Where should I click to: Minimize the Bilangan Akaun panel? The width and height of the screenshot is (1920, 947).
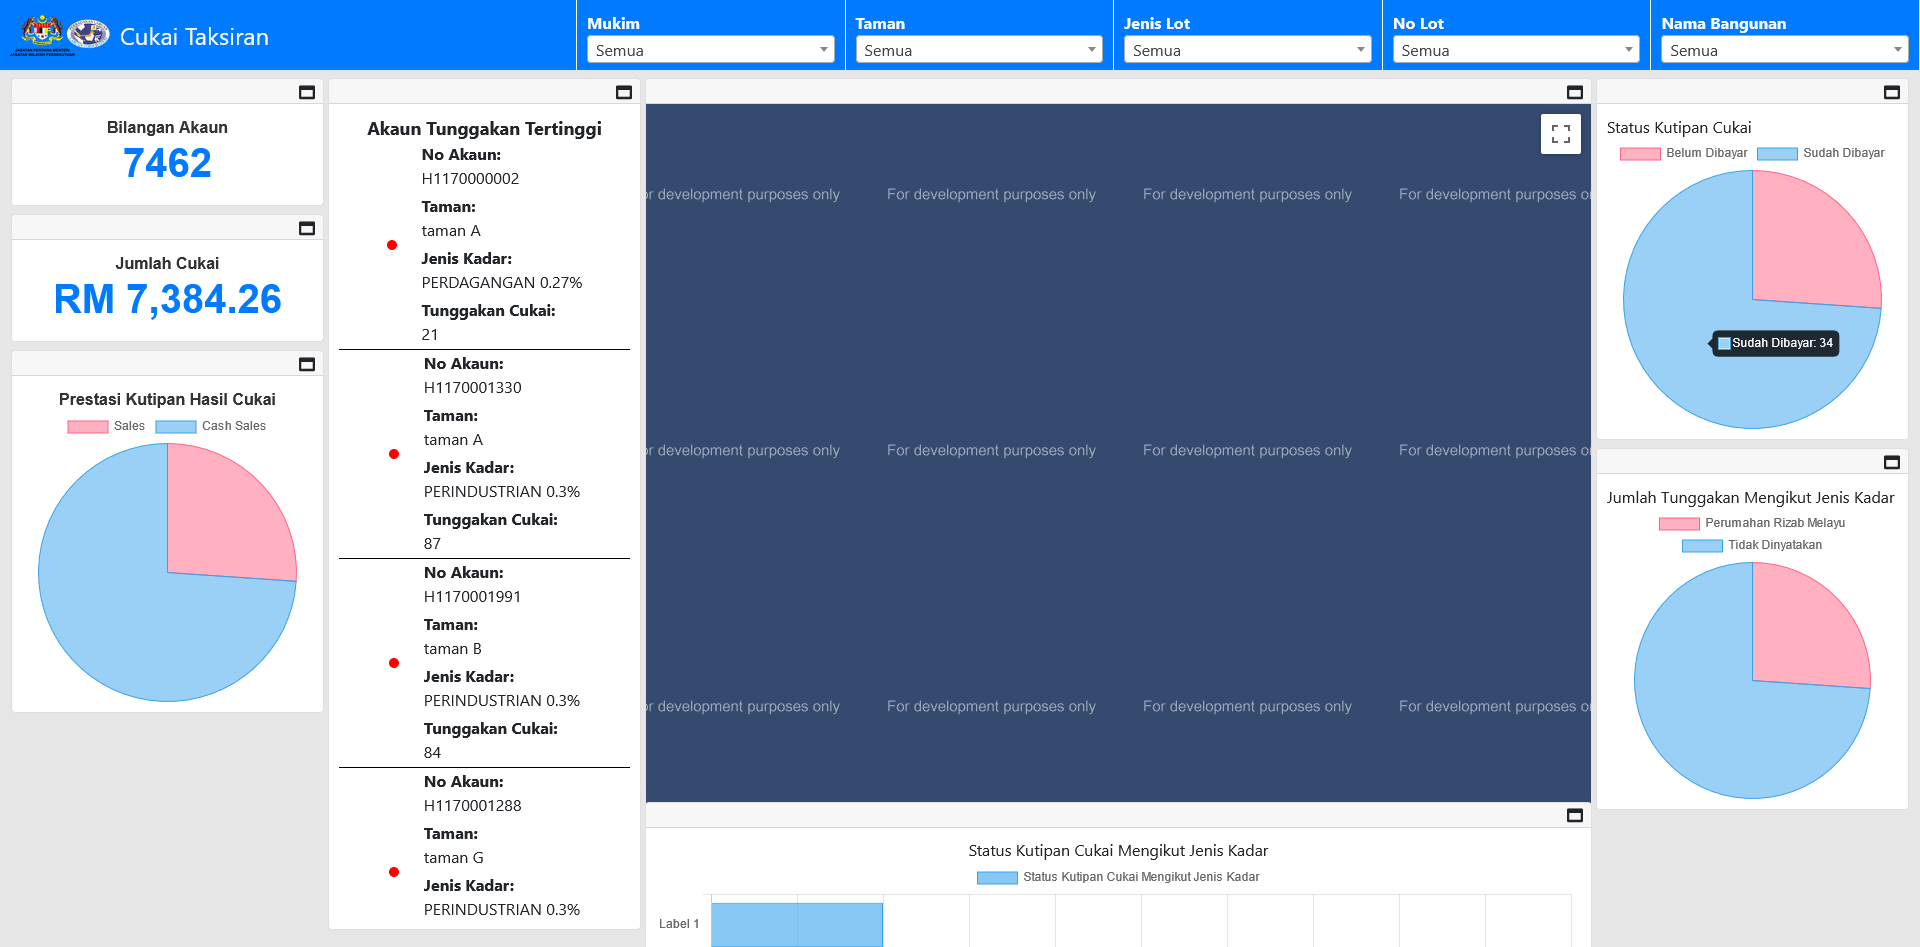(307, 92)
